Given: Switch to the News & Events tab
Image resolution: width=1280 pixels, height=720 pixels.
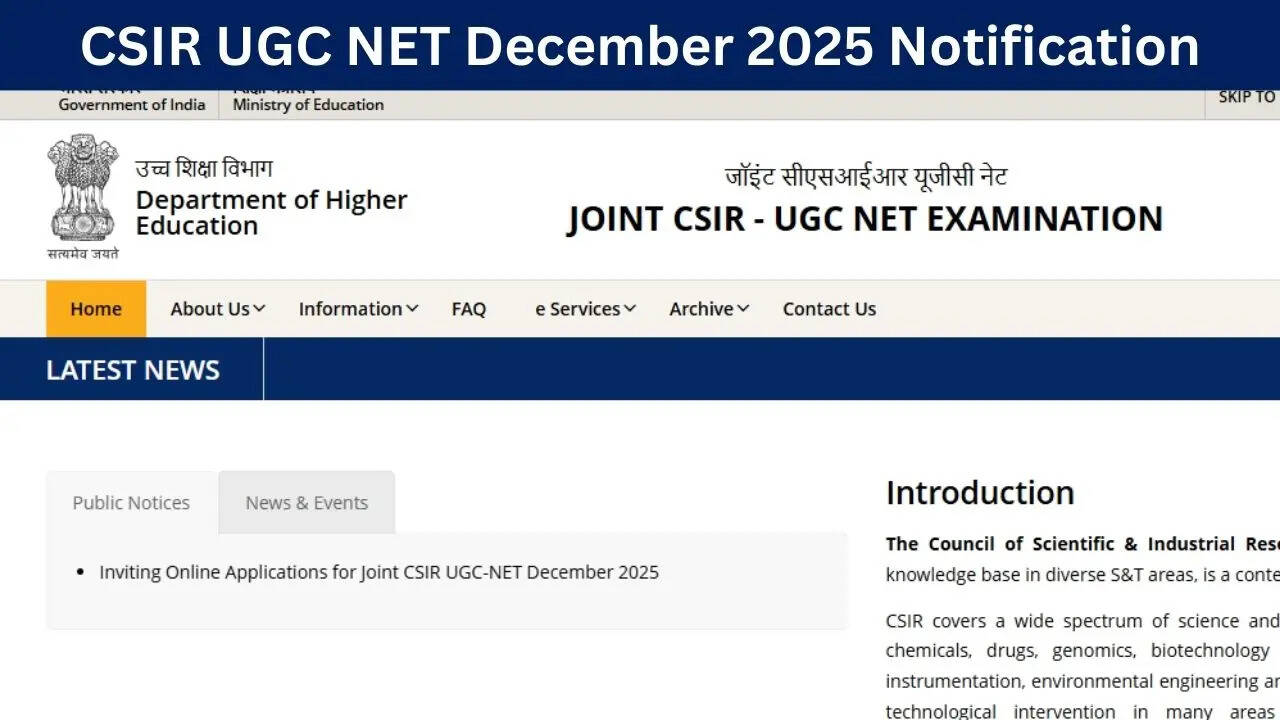Looking at the screenshot, I should click(307, 503).
